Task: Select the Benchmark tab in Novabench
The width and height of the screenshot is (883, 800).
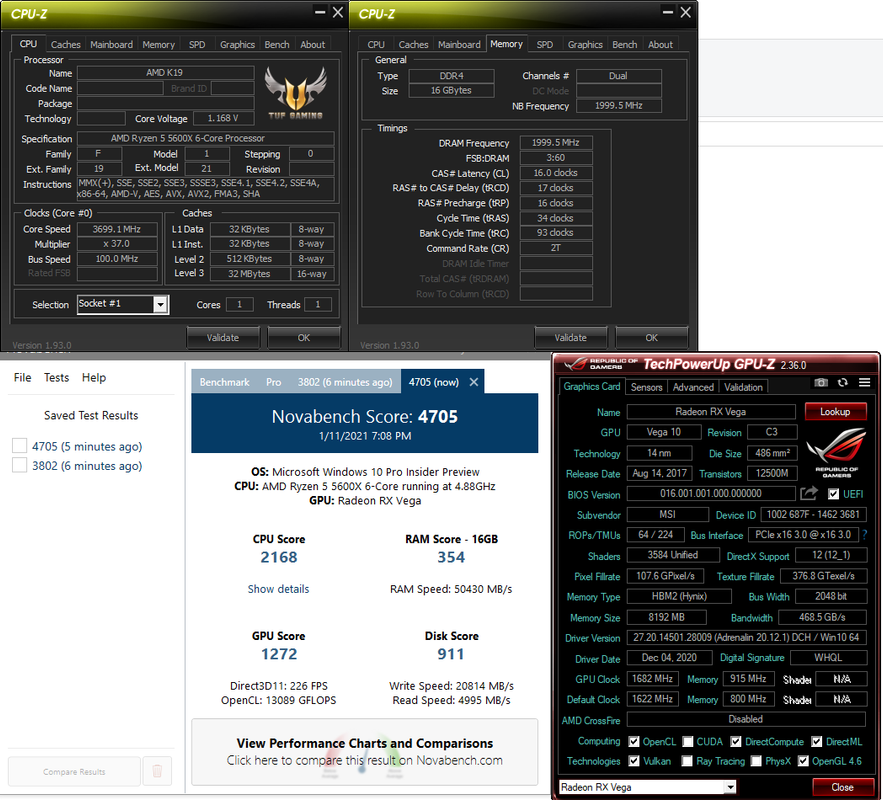Action: (x=224, y=382)
